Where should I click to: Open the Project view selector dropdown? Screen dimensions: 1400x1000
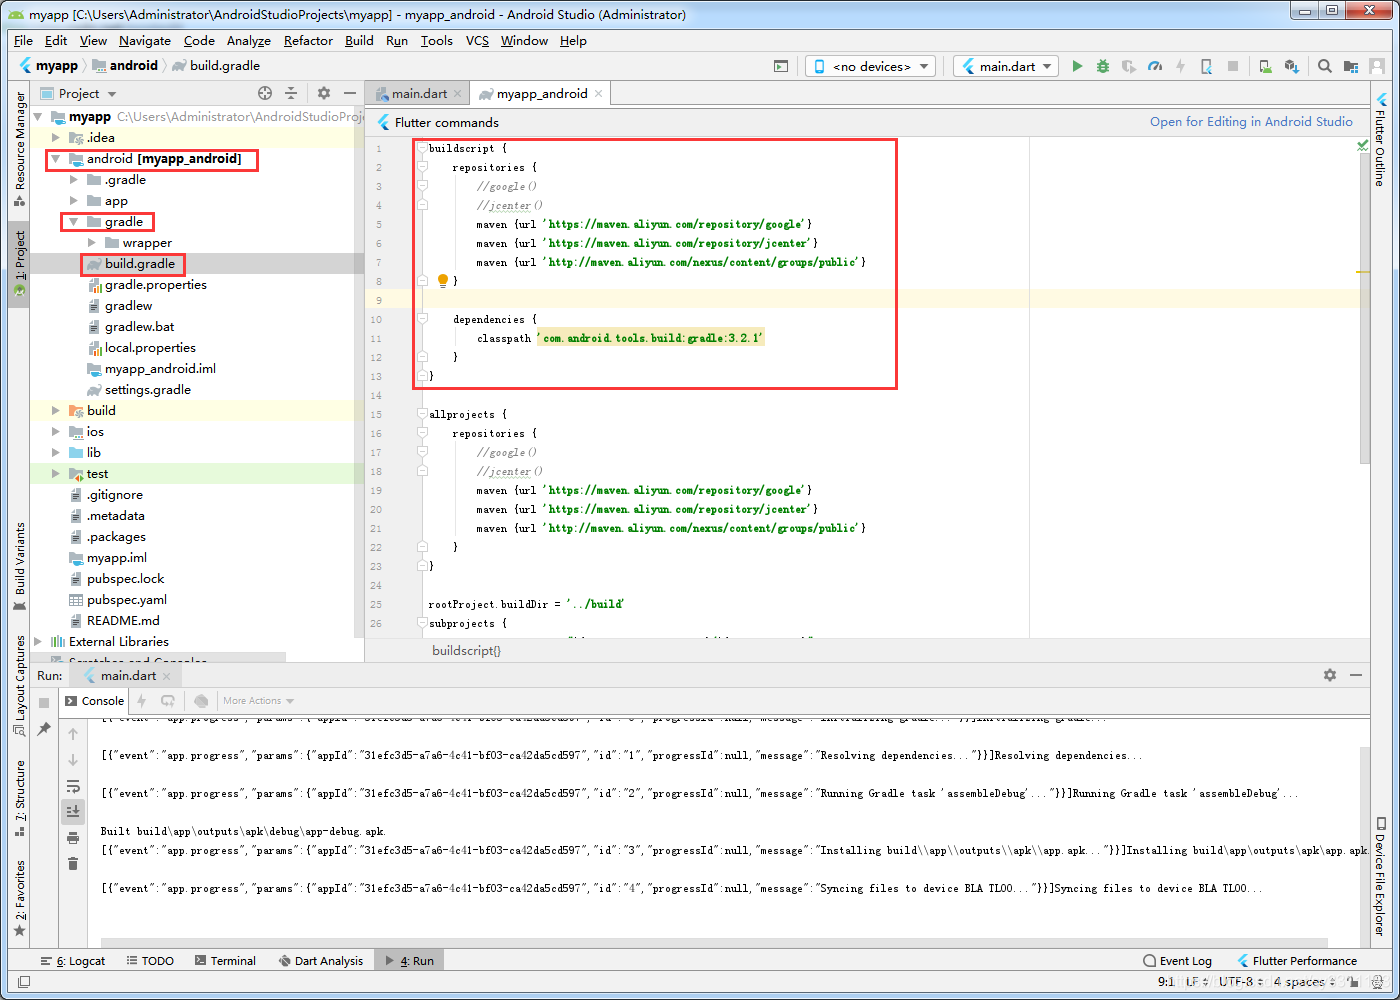coord(79,93)
